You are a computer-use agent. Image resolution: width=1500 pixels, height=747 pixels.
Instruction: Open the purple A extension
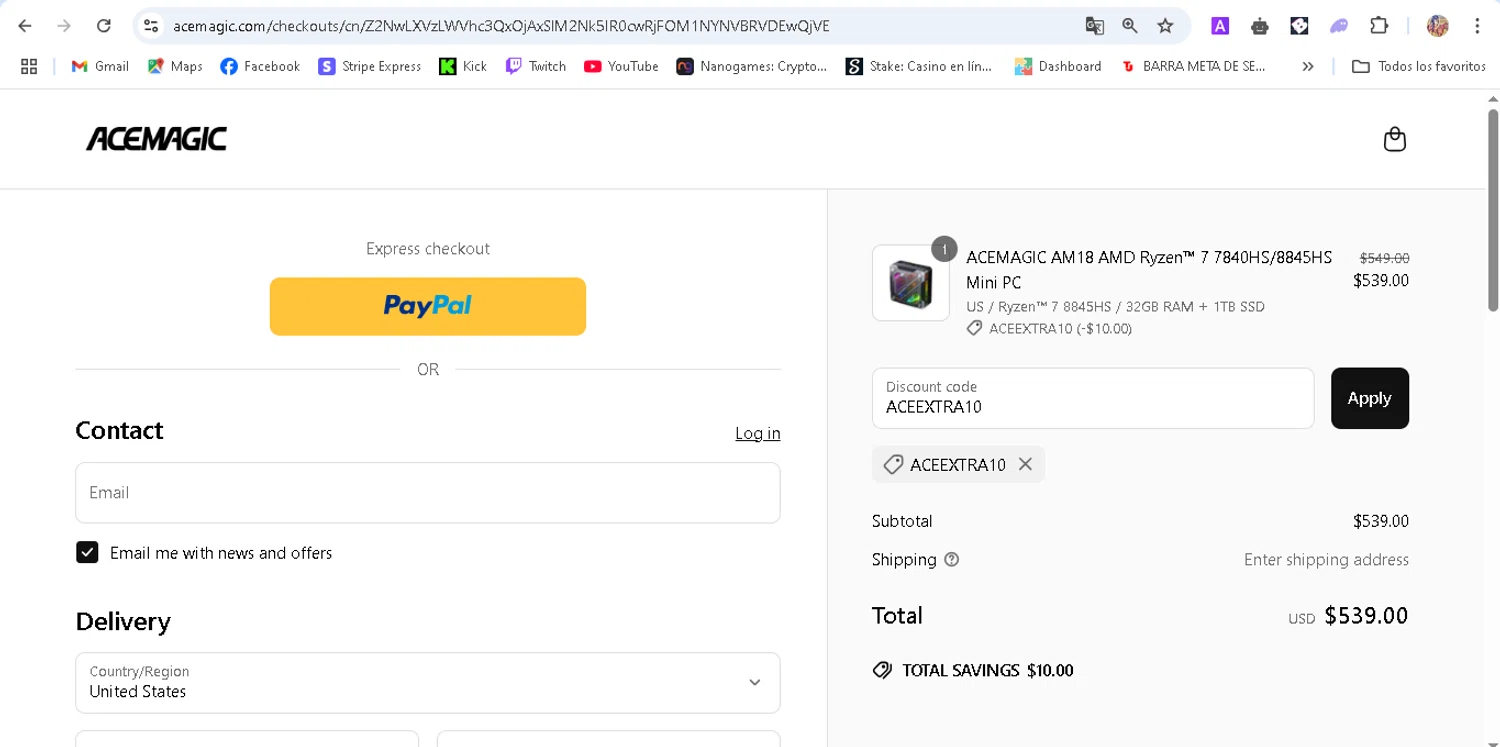click(1220, 26)
